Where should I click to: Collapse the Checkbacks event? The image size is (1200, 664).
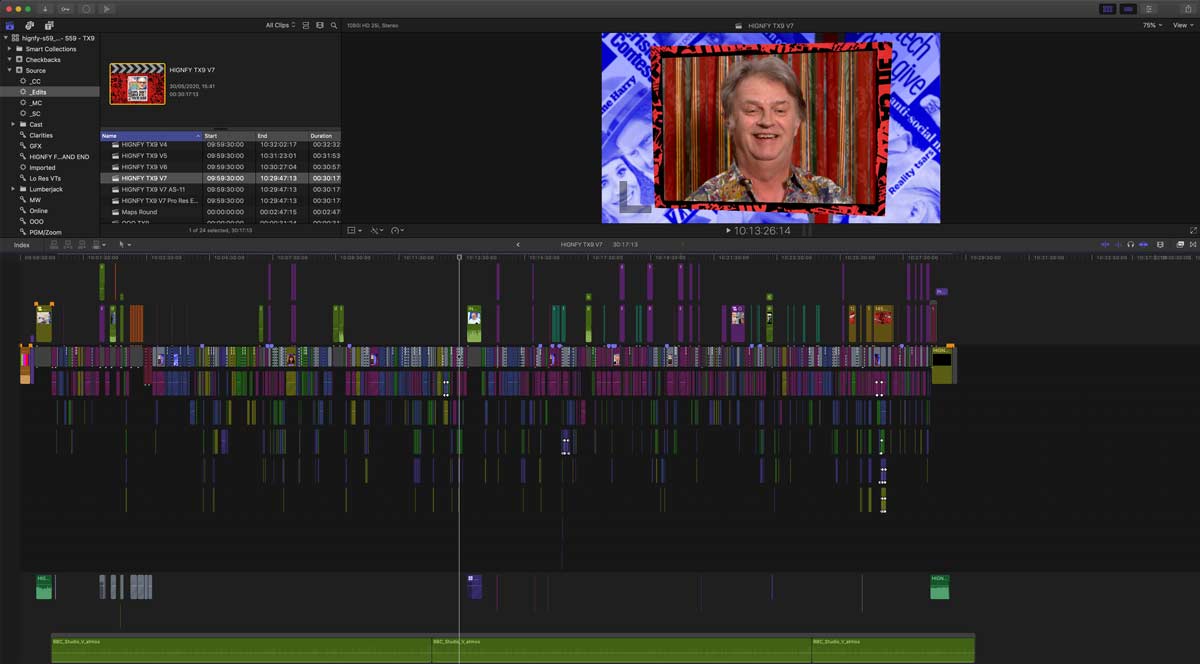coord(10,59)
